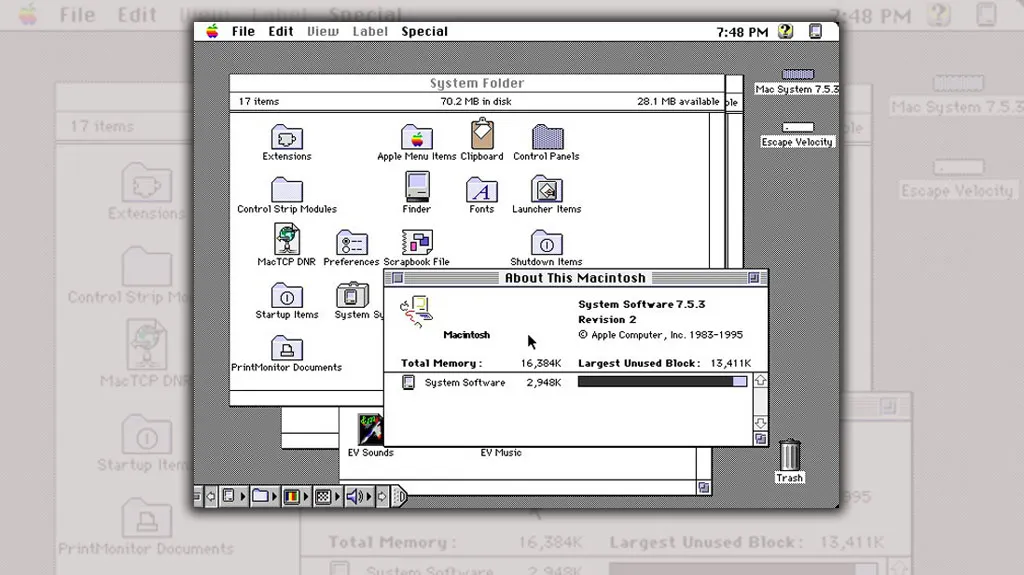Click the '28.1 MB available' text
The image size is (1024, 575).
pos(678,101)
